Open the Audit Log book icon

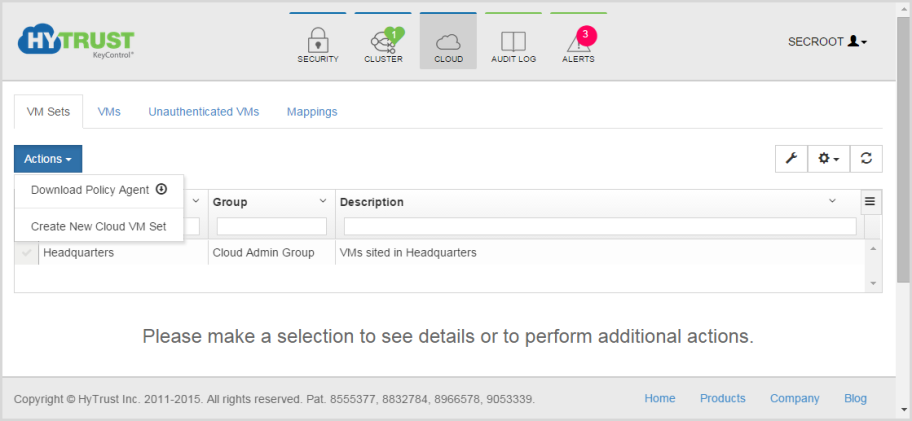513,42
